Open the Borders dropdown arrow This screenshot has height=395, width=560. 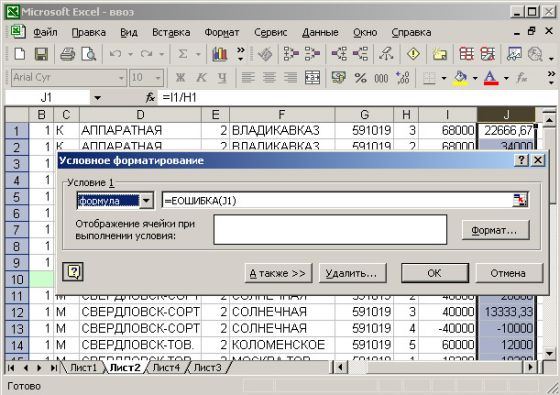click(444, 78)
